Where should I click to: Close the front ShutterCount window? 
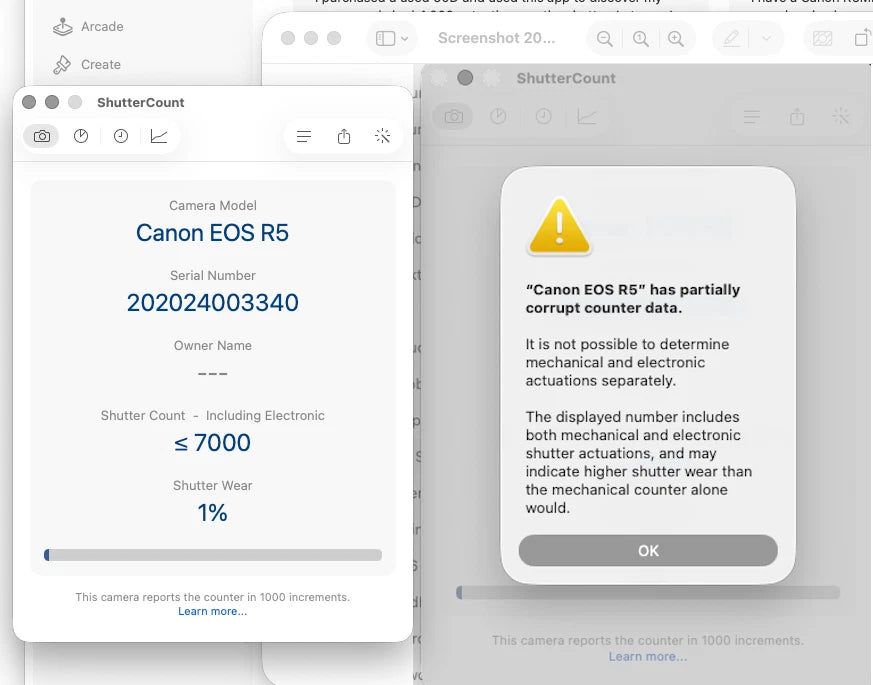click(x=29, y=102)
